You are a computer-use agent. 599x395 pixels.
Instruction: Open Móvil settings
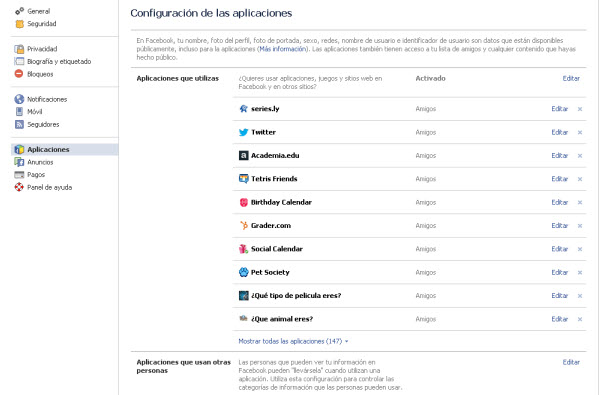(x=34, y=112)
